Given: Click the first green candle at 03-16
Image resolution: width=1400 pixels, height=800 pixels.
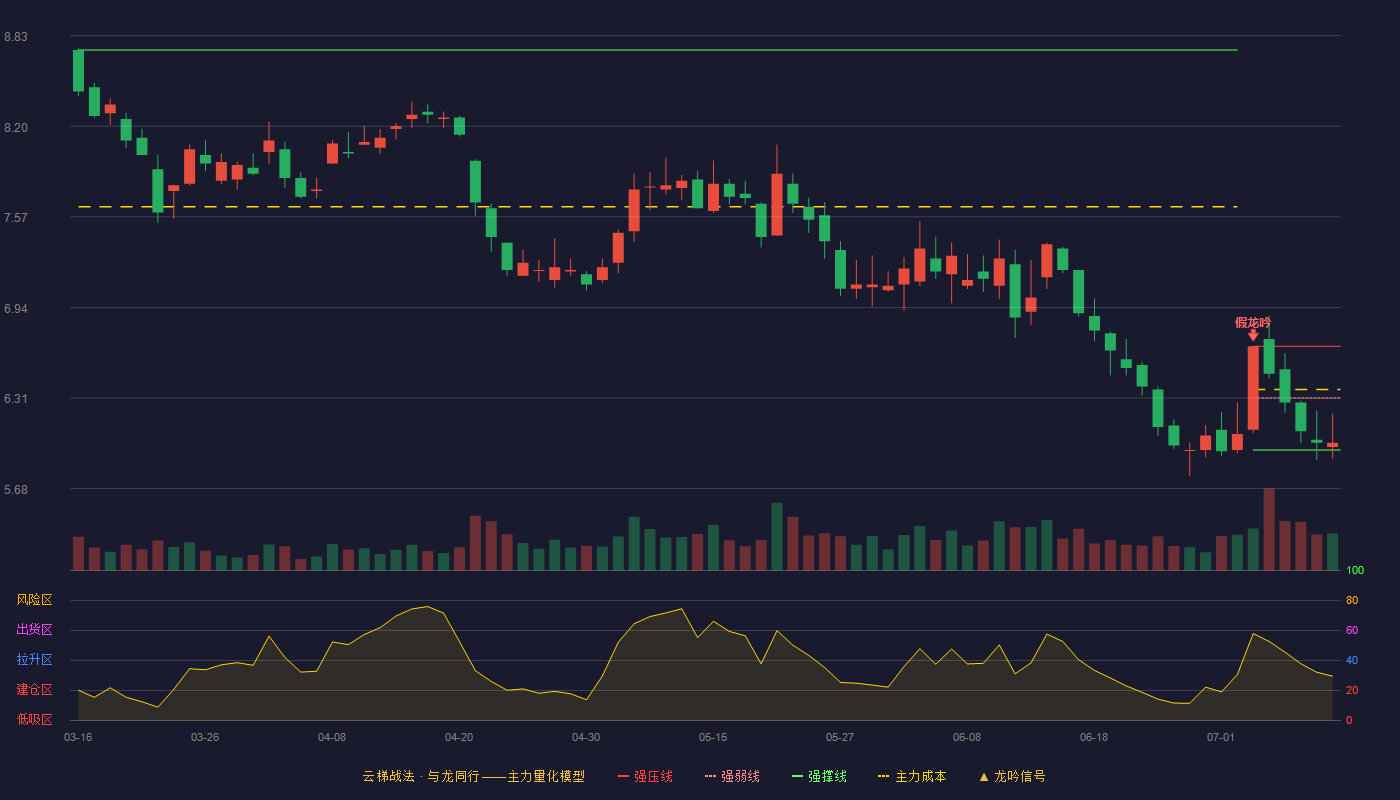Looking at the screenshot, I should (78, 71).
